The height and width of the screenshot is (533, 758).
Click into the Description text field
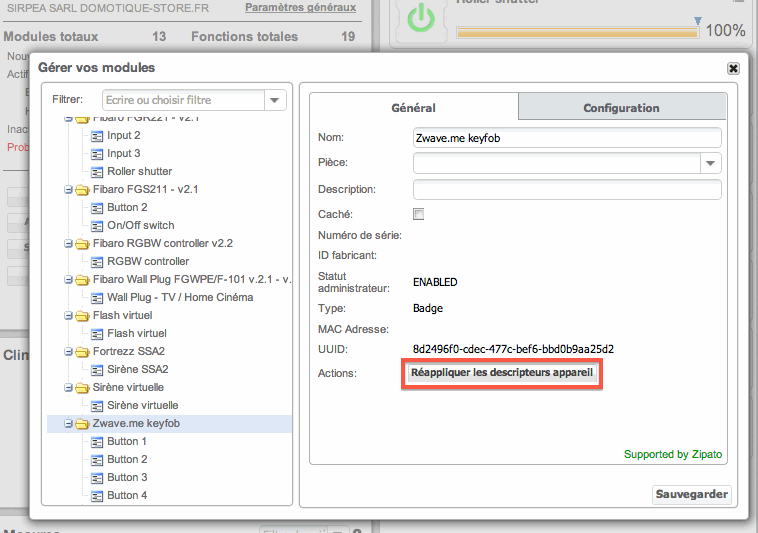tap(566, 189)
